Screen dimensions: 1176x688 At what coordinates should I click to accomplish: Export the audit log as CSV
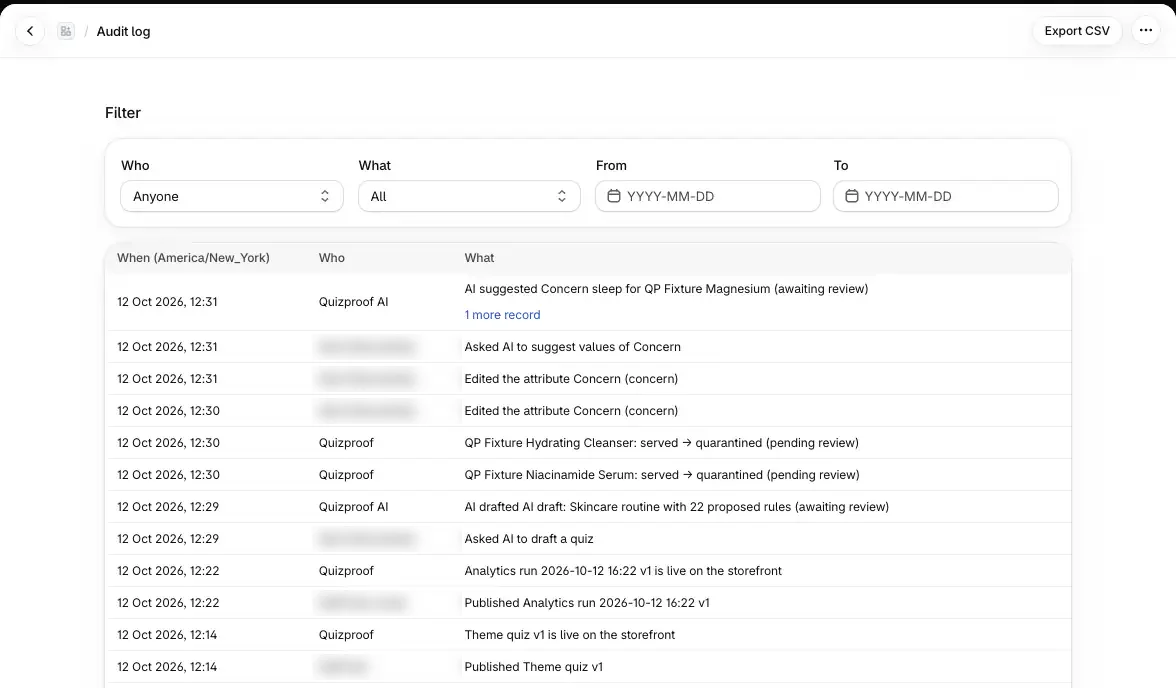click(1076, 31)
